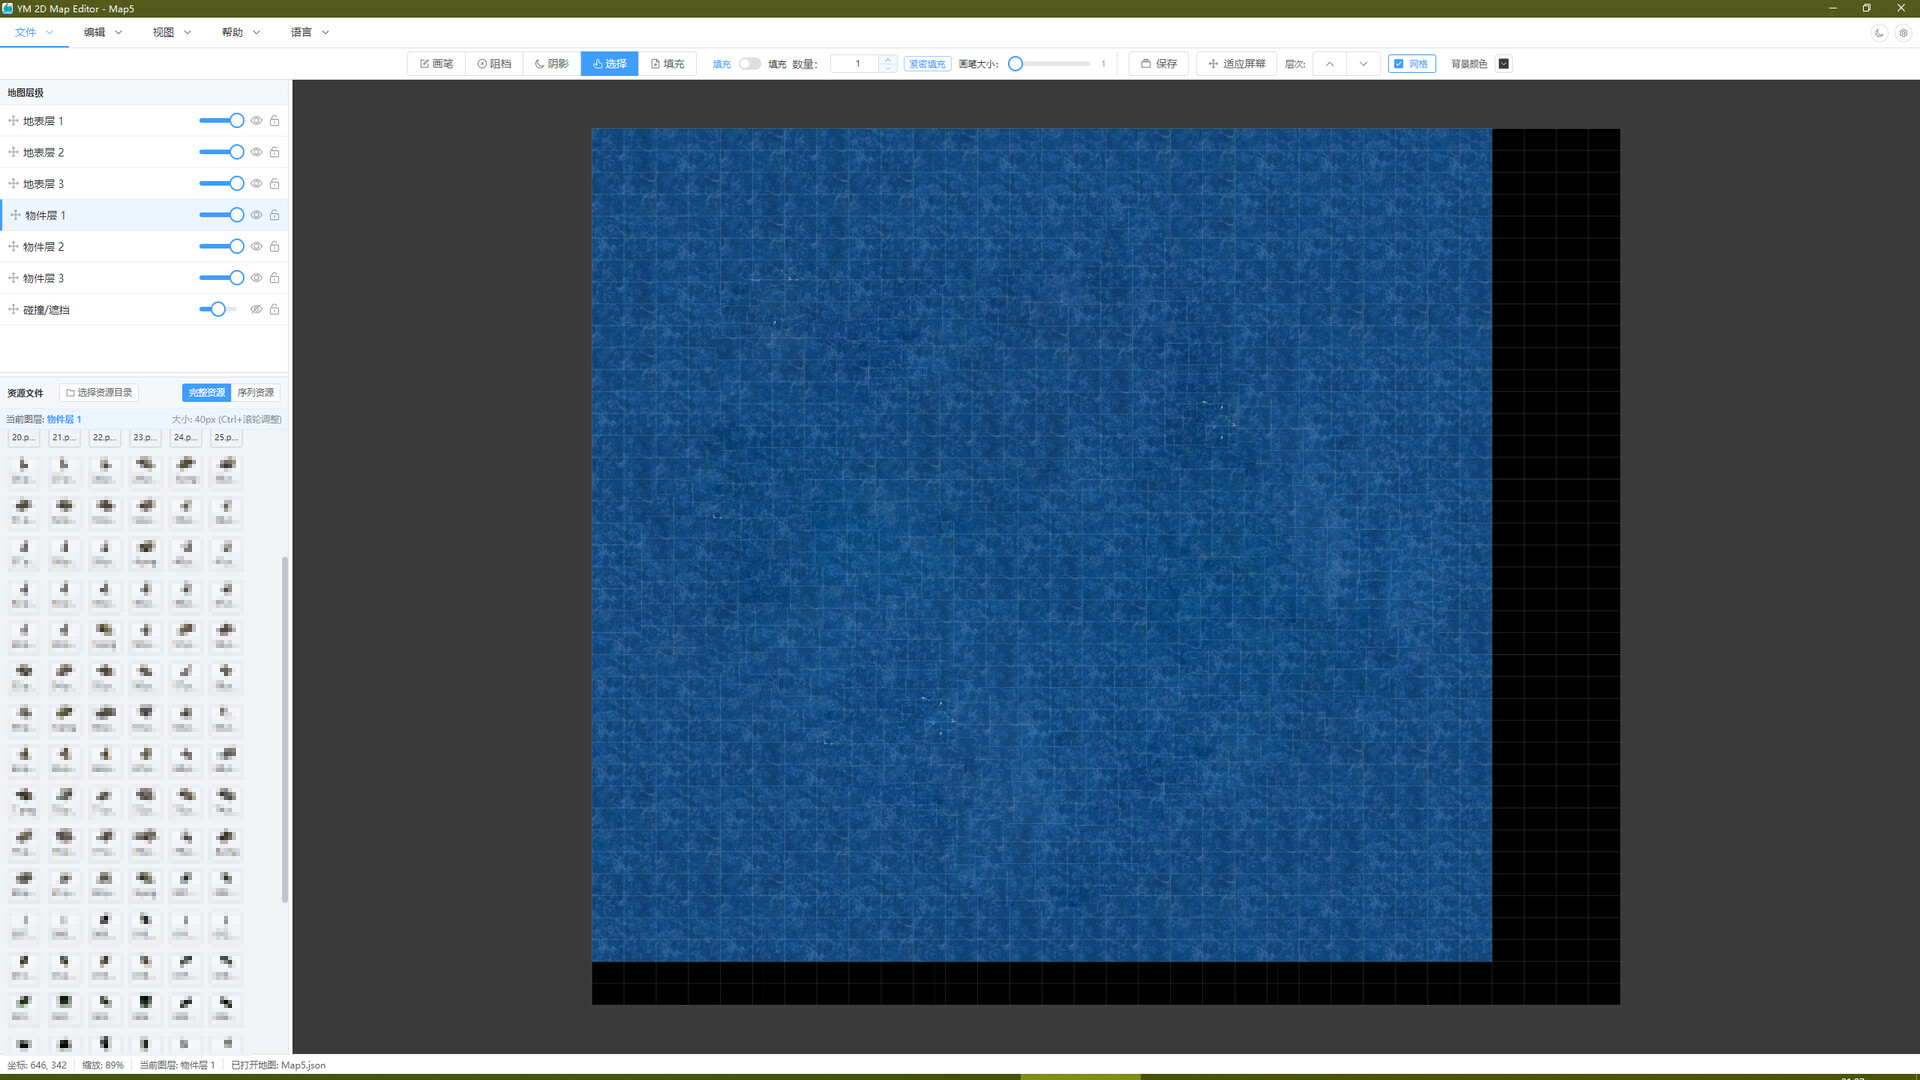This screenshot has width=1920, height=1080.
Task: Select the 画笔 brush tool
Action: (436, 64)
